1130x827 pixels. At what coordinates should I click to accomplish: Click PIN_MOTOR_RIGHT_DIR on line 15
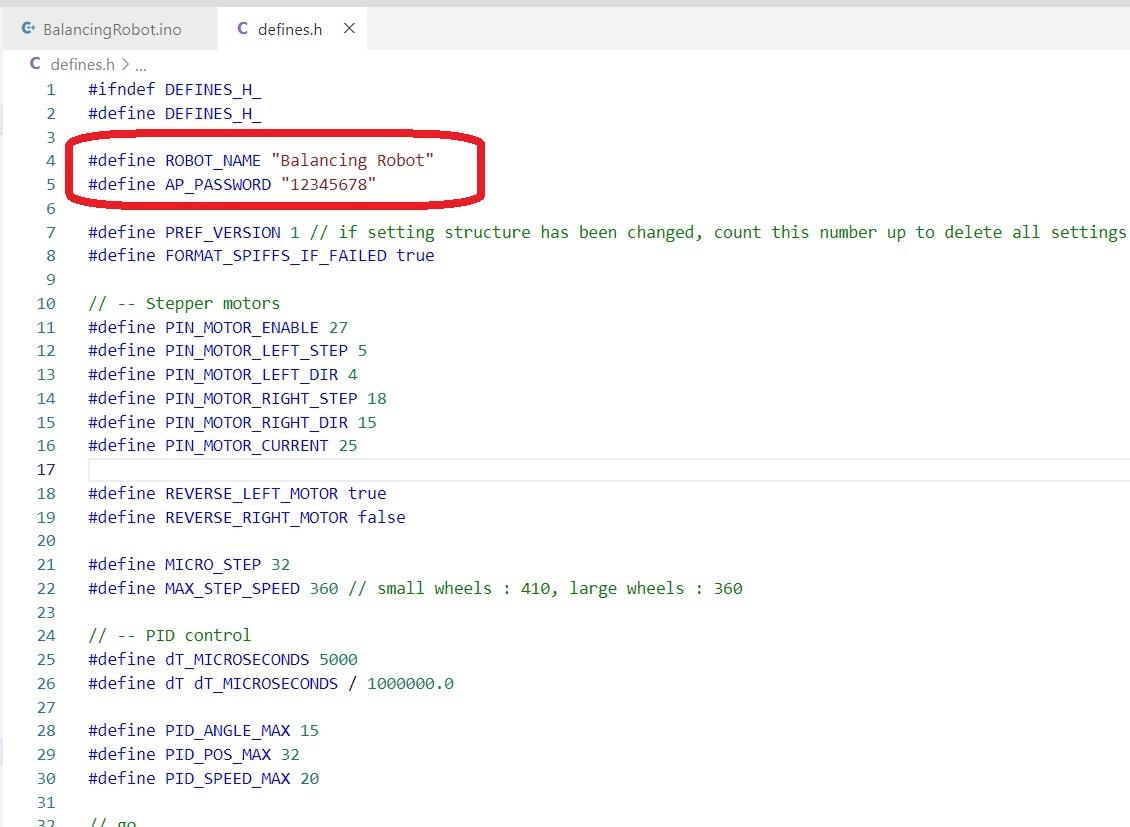(256, 421)
